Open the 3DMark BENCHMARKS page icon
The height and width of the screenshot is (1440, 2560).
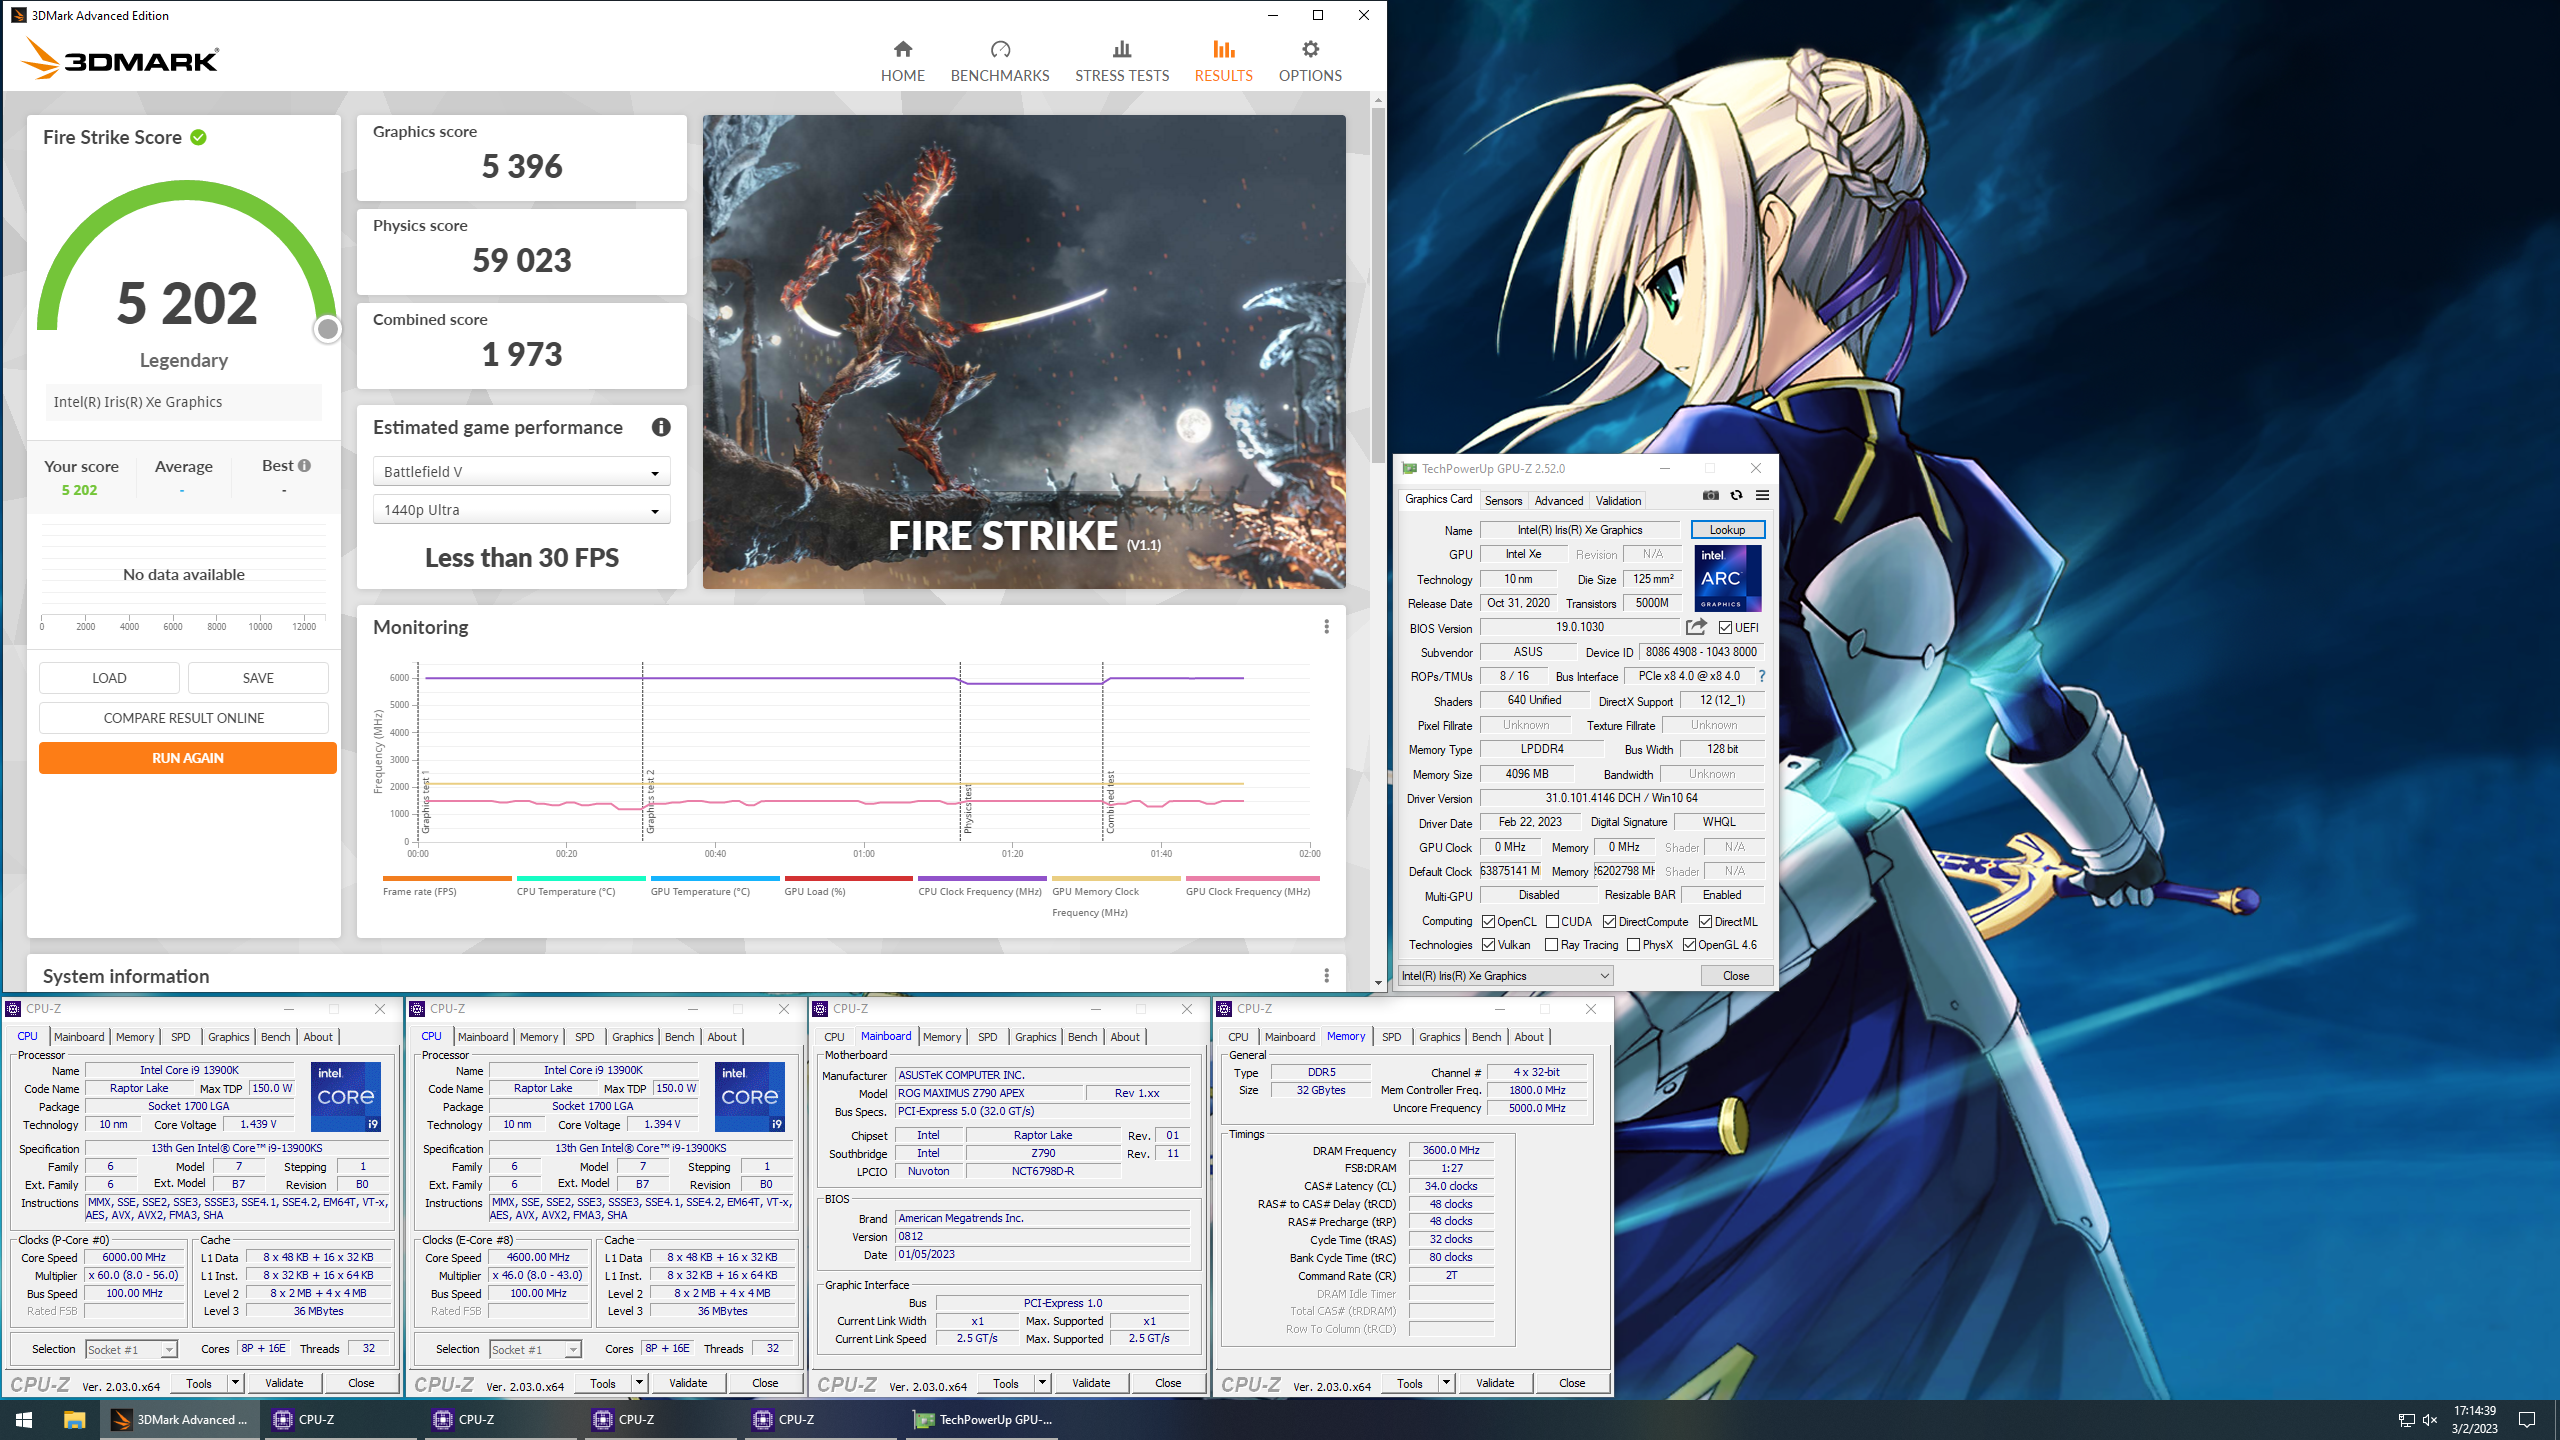pos(1000,49)
